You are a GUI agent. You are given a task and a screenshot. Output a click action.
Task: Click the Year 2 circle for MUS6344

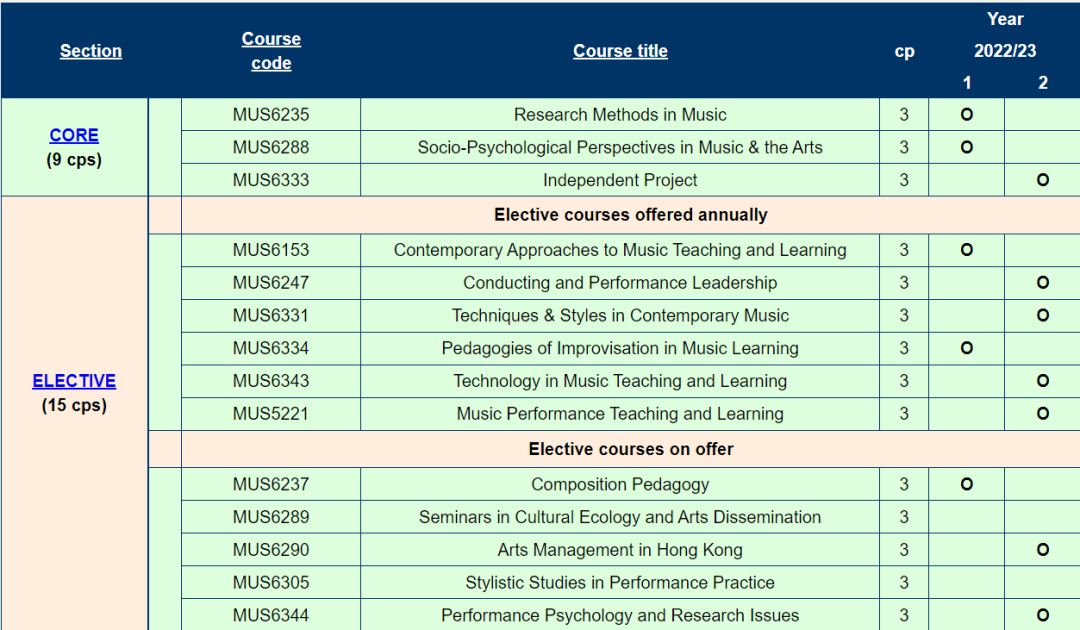click(1043, 616)
